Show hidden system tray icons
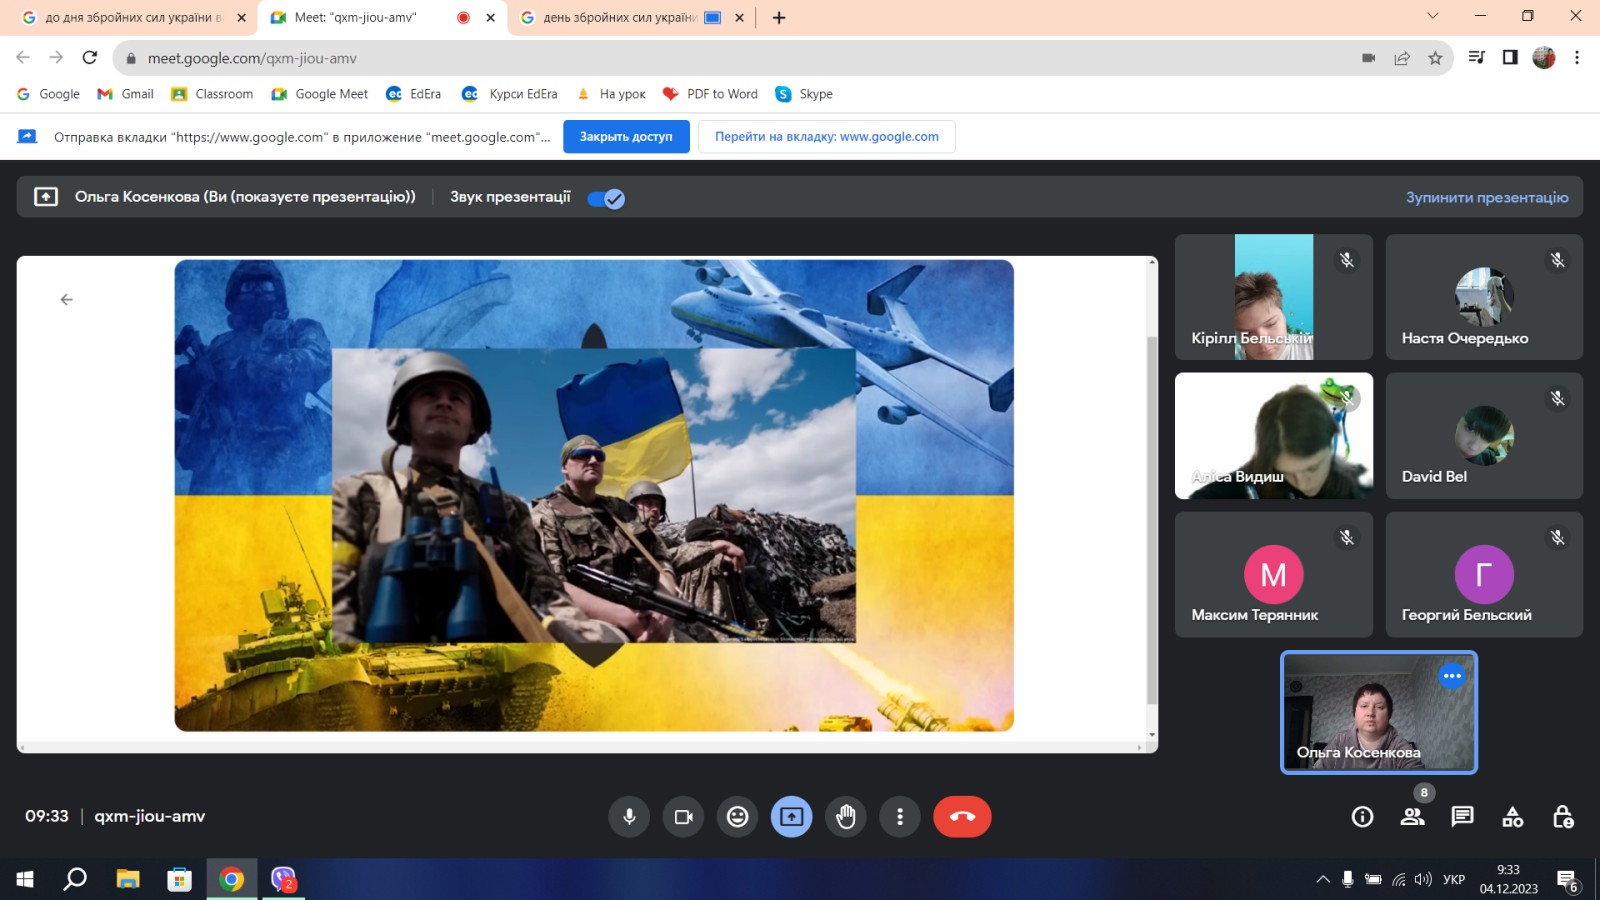The height and width of the screenshot is (900, 1600). point(1323,880)
